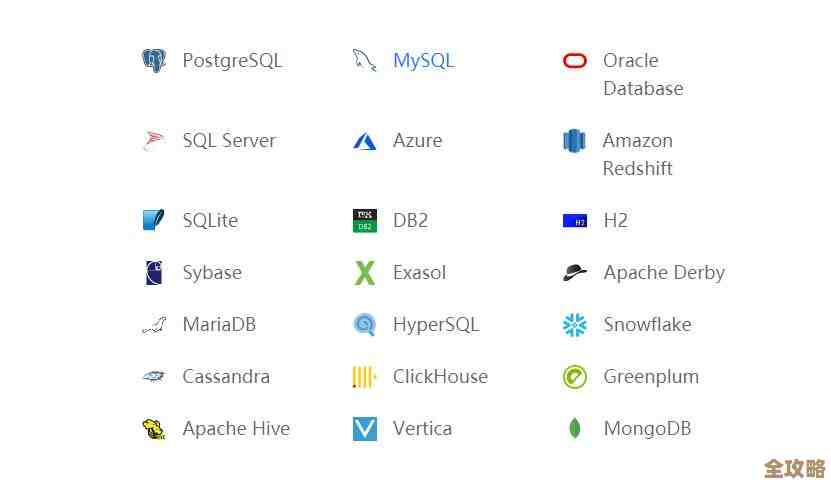Click the Vertica text label
The height and width of the screenshot is (487, 831).
click(422, 429)
